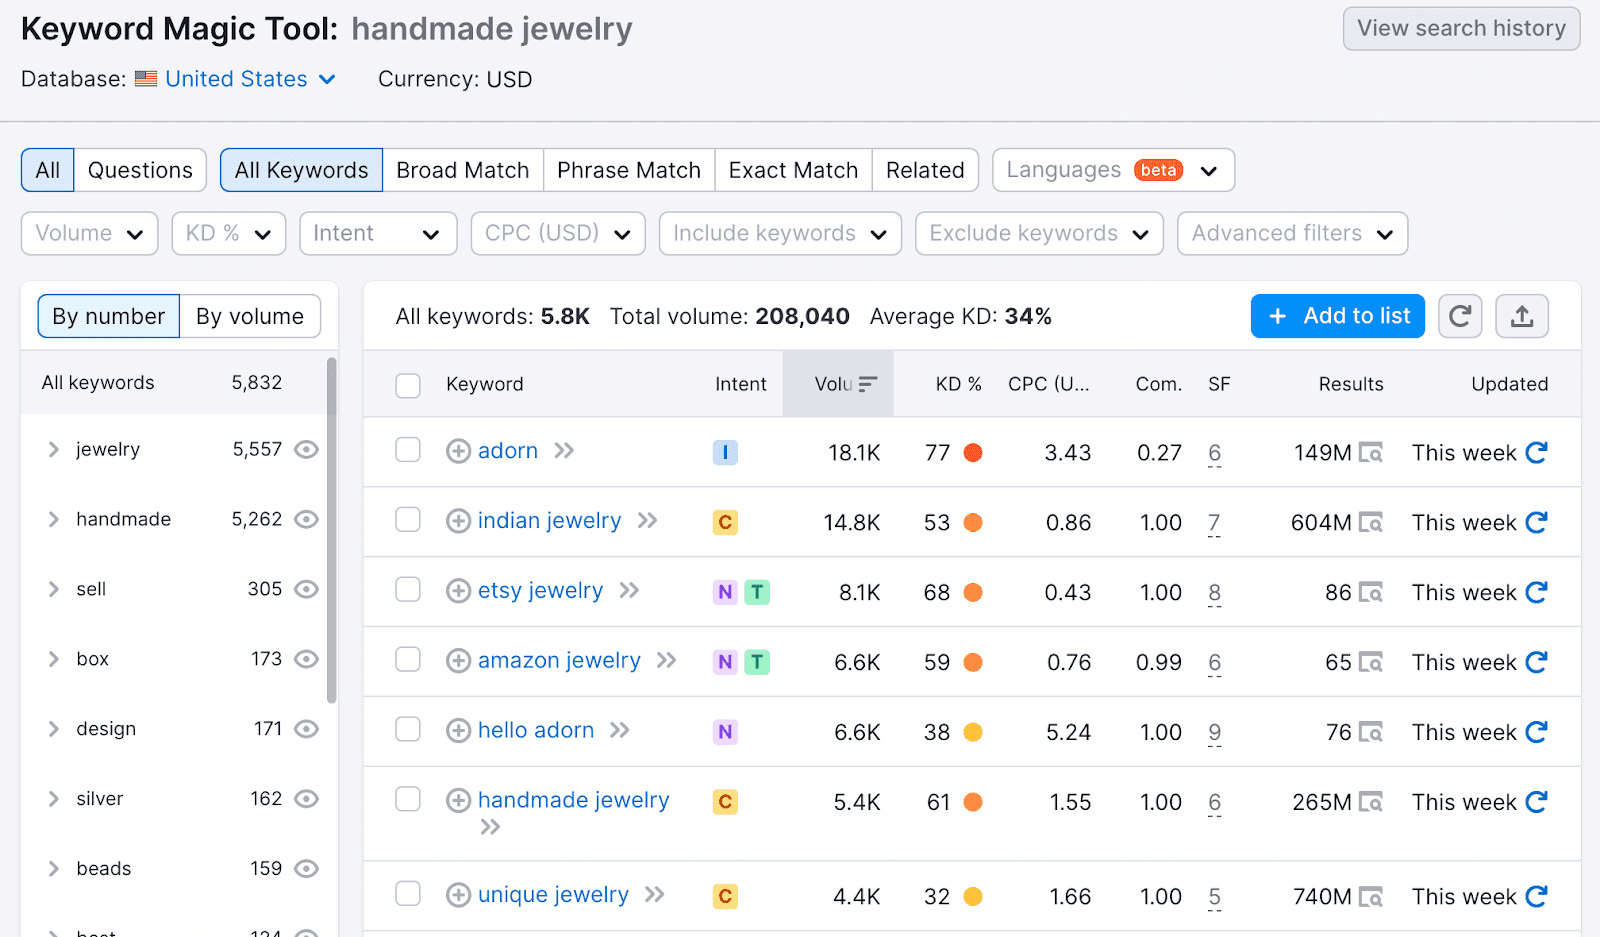Switch to the Questions tab

tap(139, 169)
